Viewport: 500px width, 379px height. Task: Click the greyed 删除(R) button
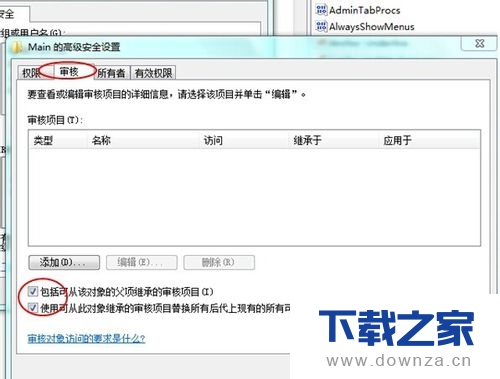point(219,263)
